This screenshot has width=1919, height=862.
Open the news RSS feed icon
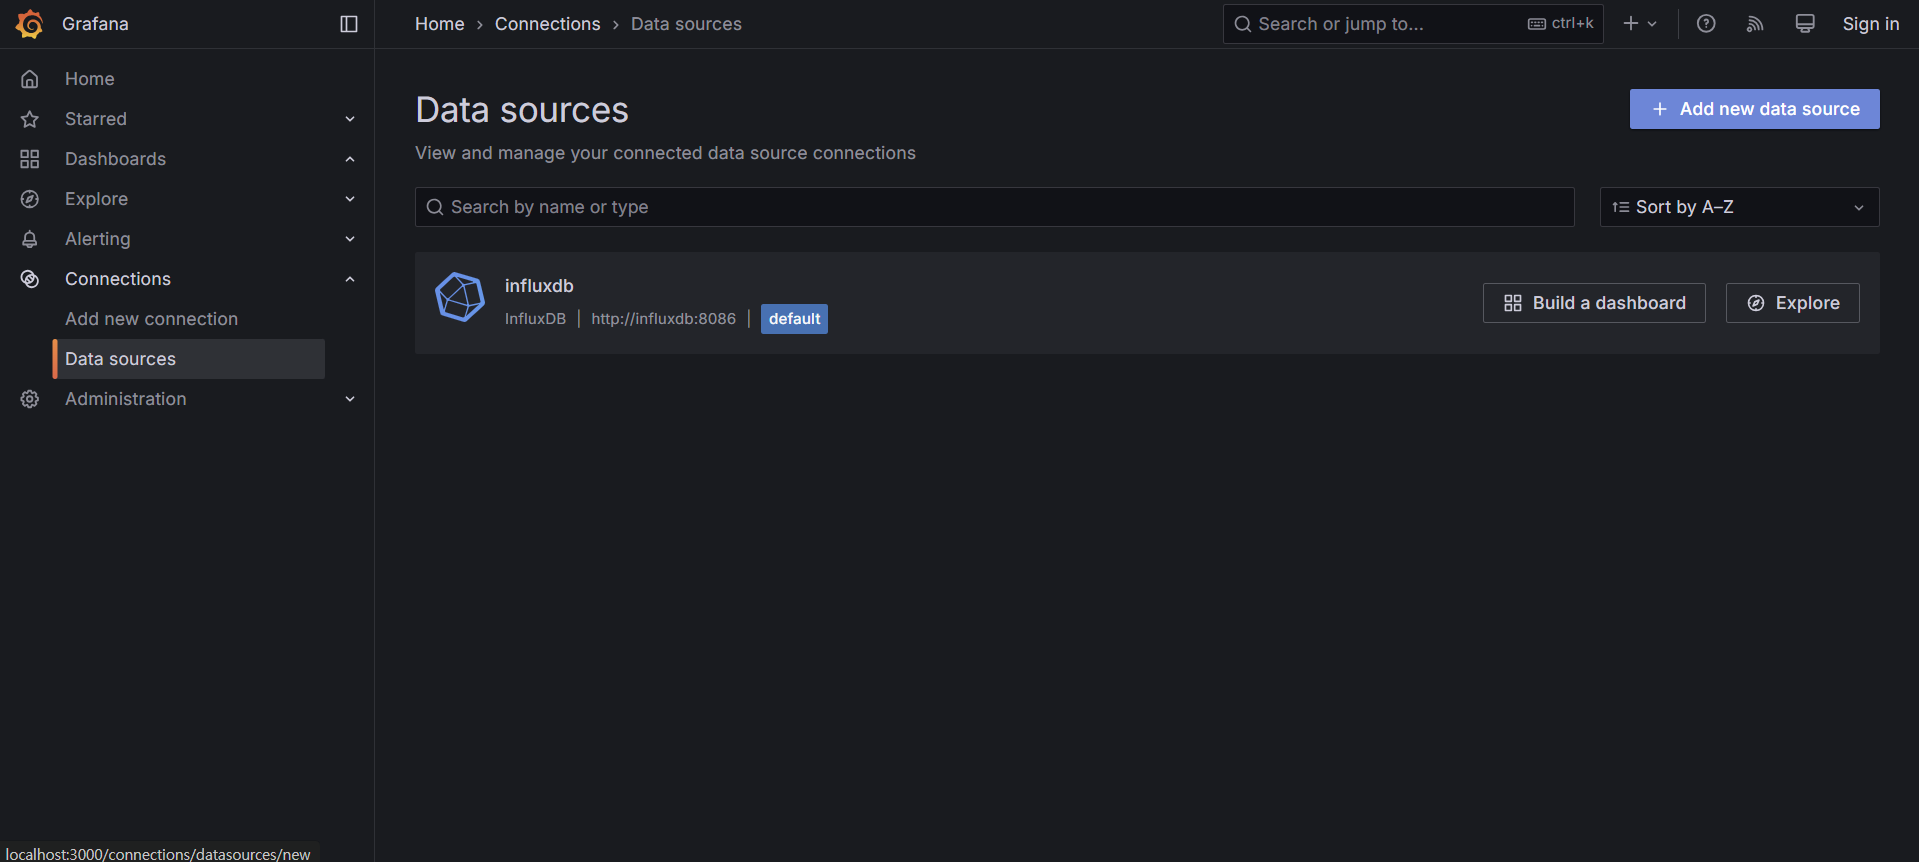1755,24
